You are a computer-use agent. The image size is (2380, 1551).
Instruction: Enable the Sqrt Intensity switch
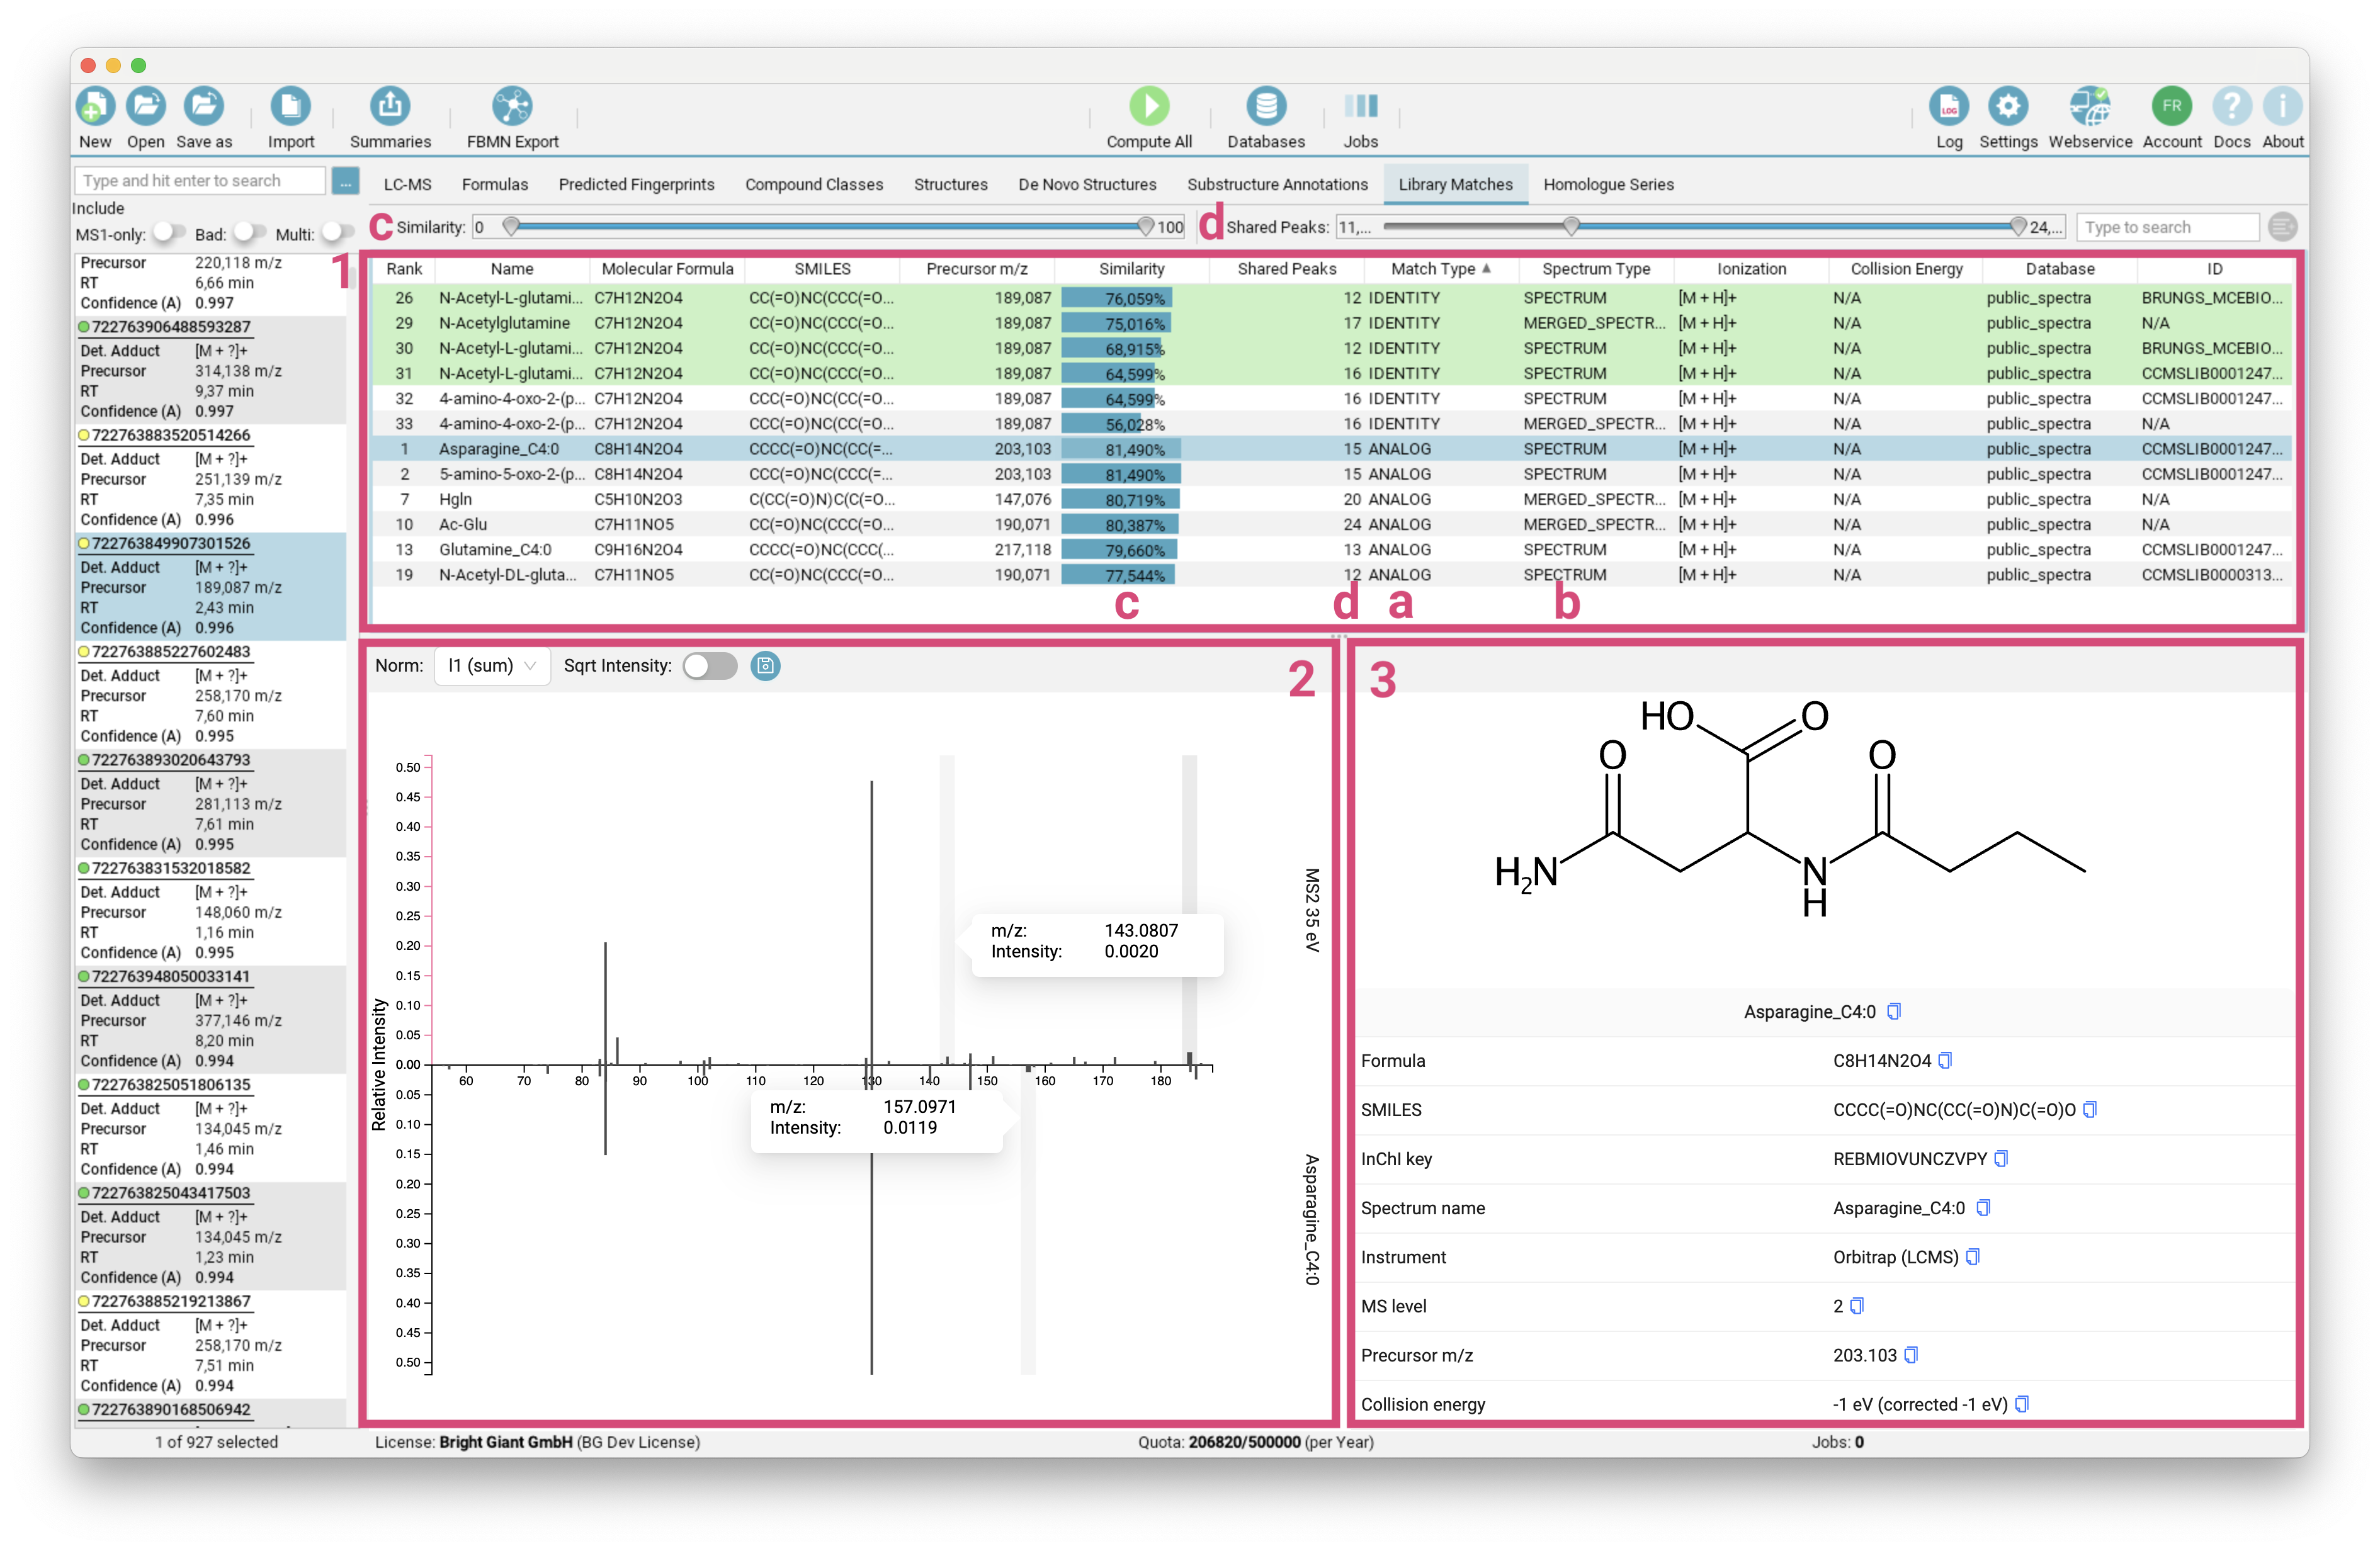[x=710, y=666]
